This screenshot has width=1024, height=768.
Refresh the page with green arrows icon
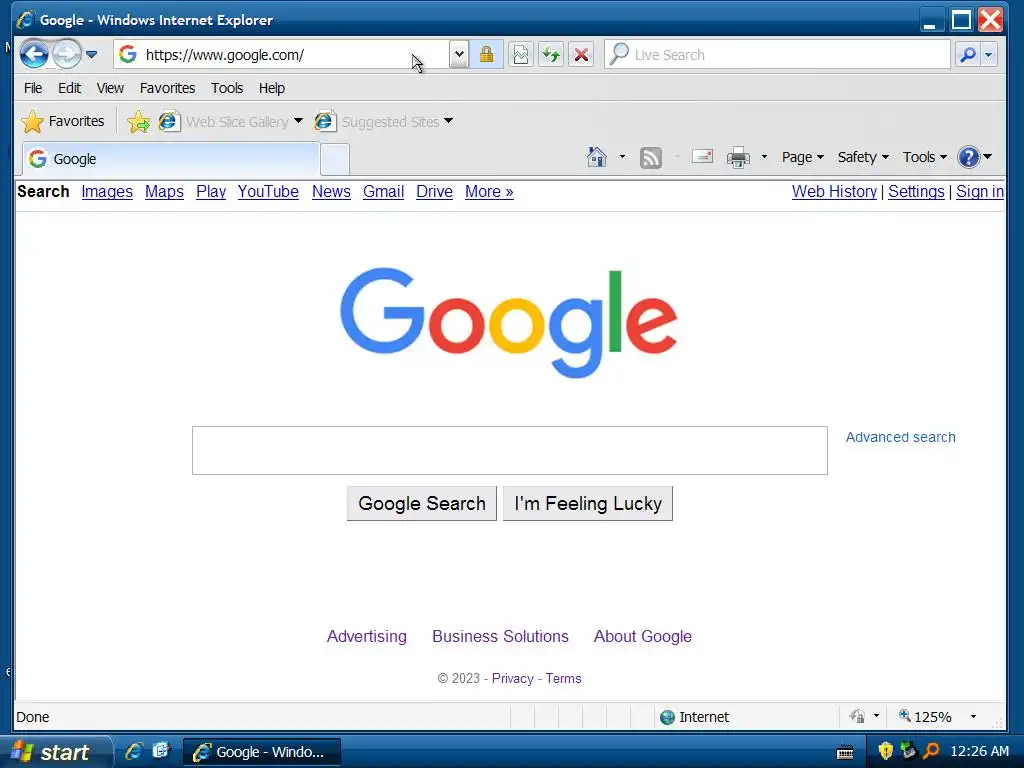point(551,55)
